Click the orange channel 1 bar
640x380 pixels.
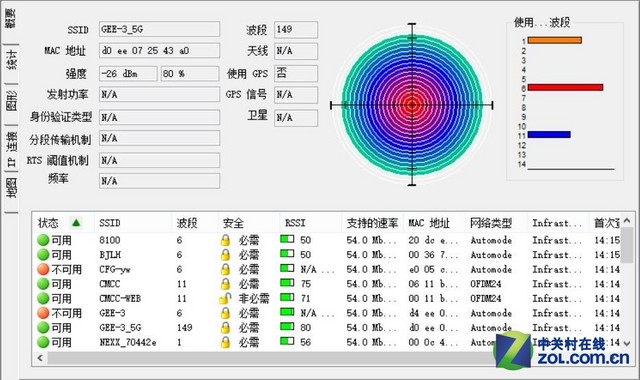(x=555, y=40)
